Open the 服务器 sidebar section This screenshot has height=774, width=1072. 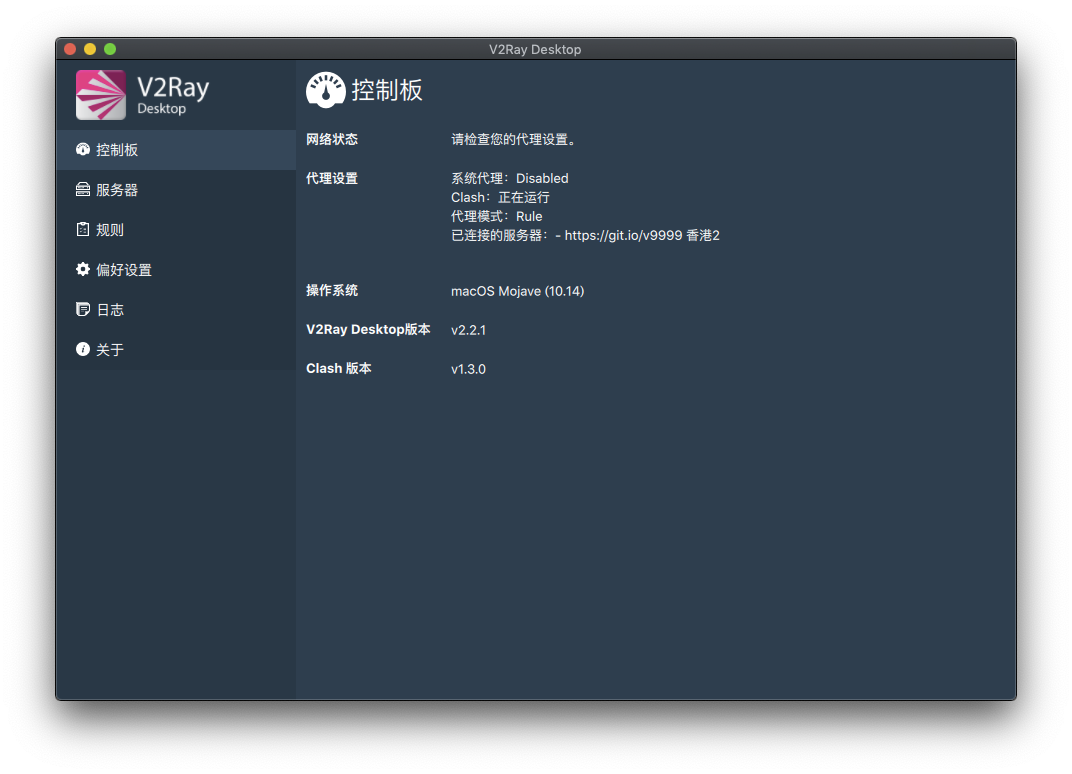coord(176,190)
